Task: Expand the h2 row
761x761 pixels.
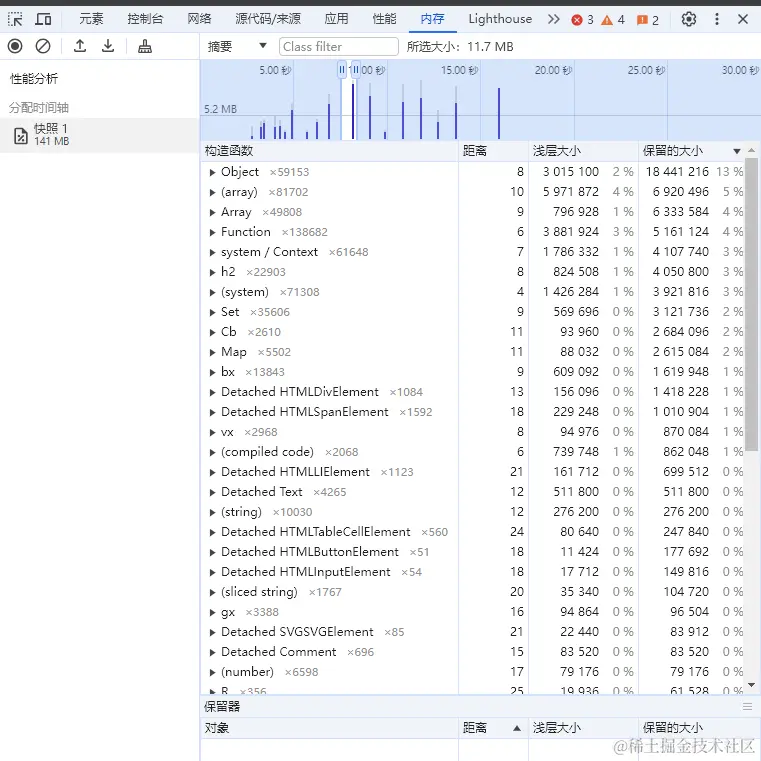Action: click(x=212, y=272)
